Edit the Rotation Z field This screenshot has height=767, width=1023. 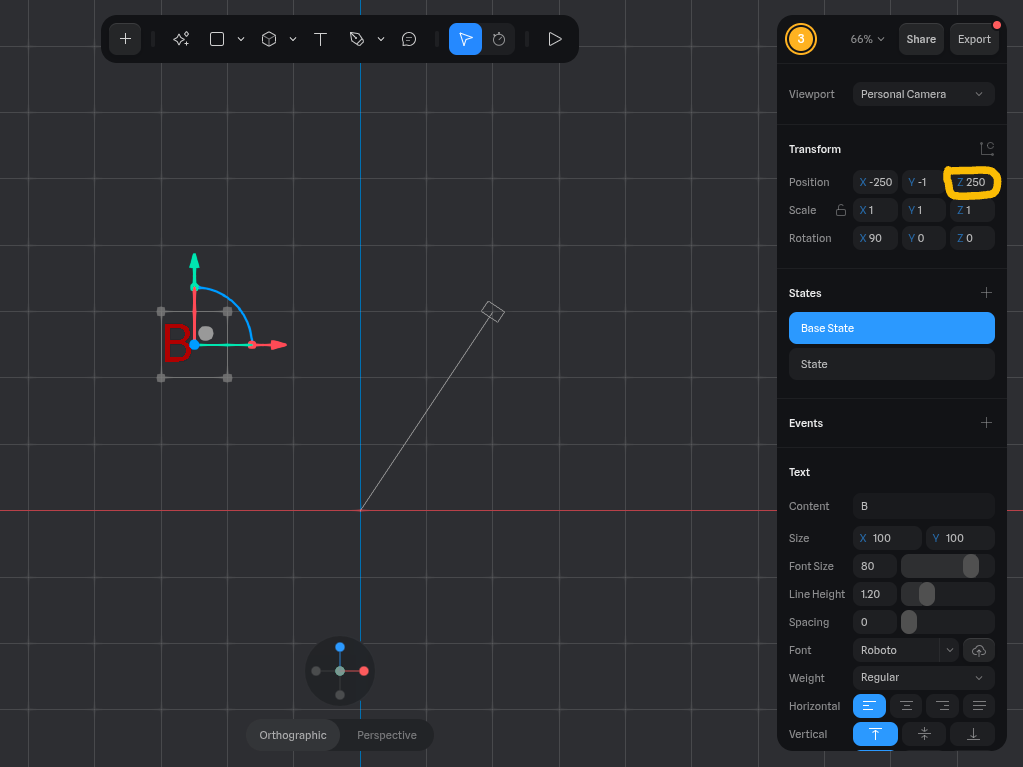pos(971,238)
